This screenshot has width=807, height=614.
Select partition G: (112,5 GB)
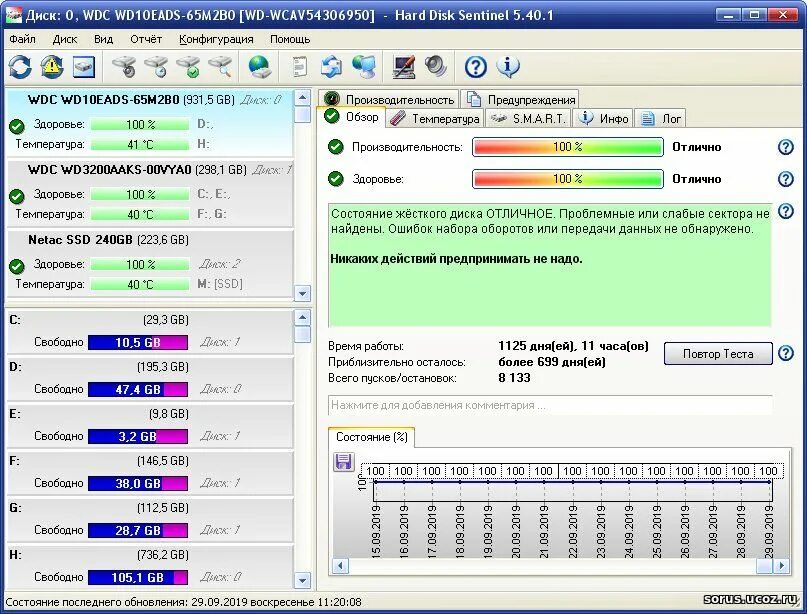[x=149, y=519]
